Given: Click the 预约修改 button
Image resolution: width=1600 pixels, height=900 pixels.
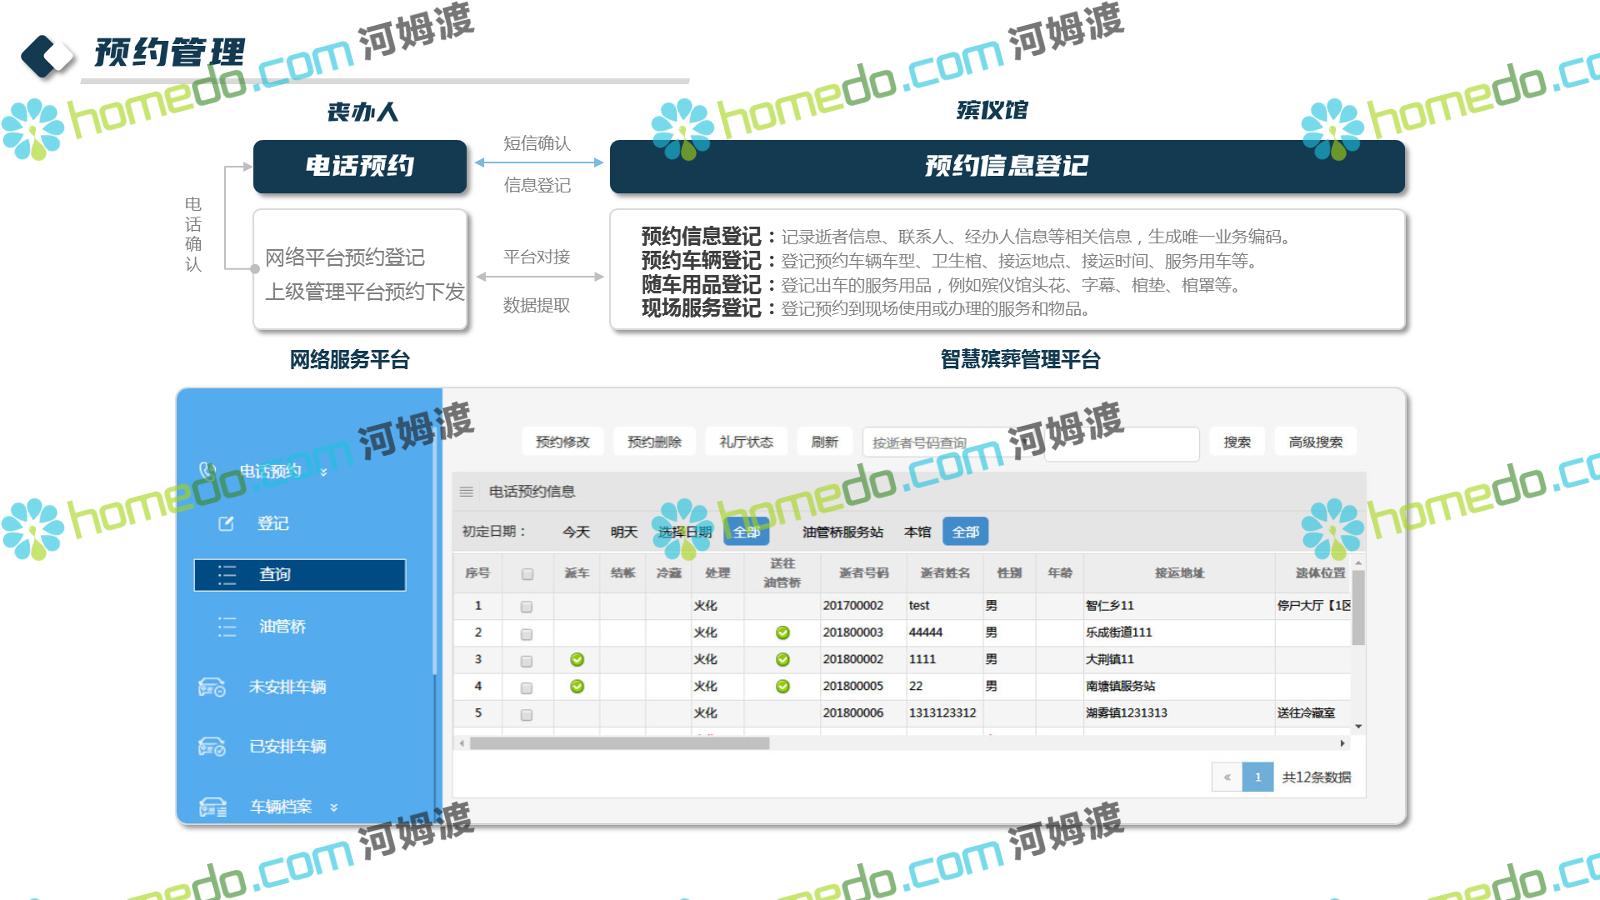Looking at the screenshot, I should [563, 442].
